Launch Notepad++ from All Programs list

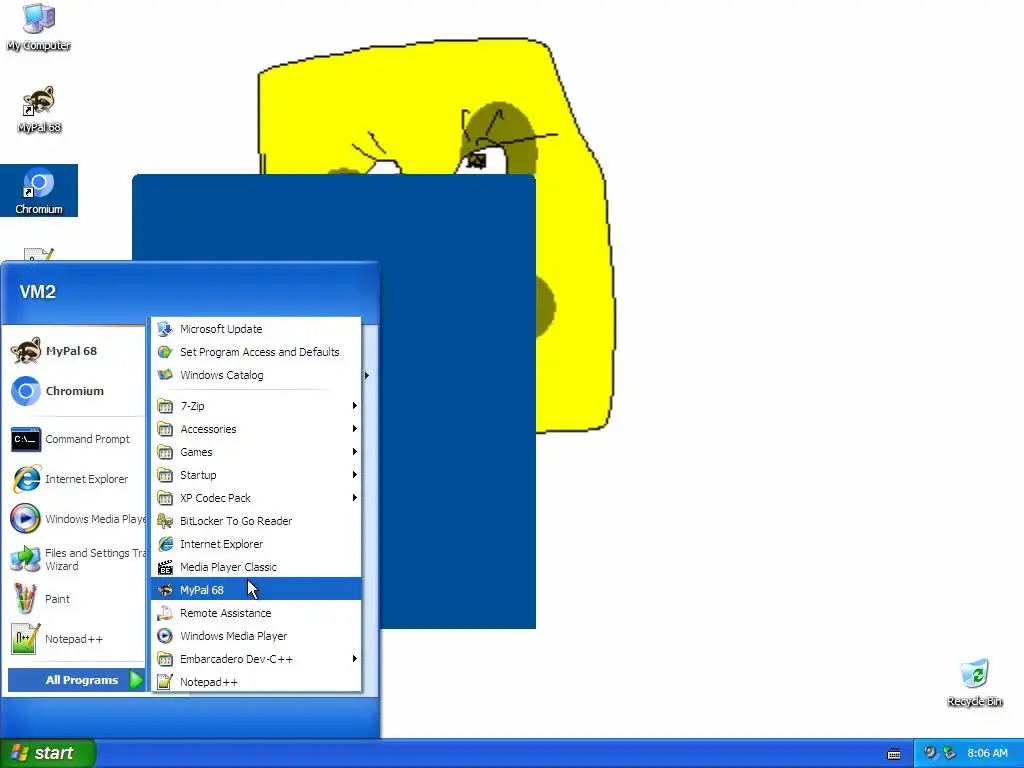pyautogui.click(x=256, y=682)
